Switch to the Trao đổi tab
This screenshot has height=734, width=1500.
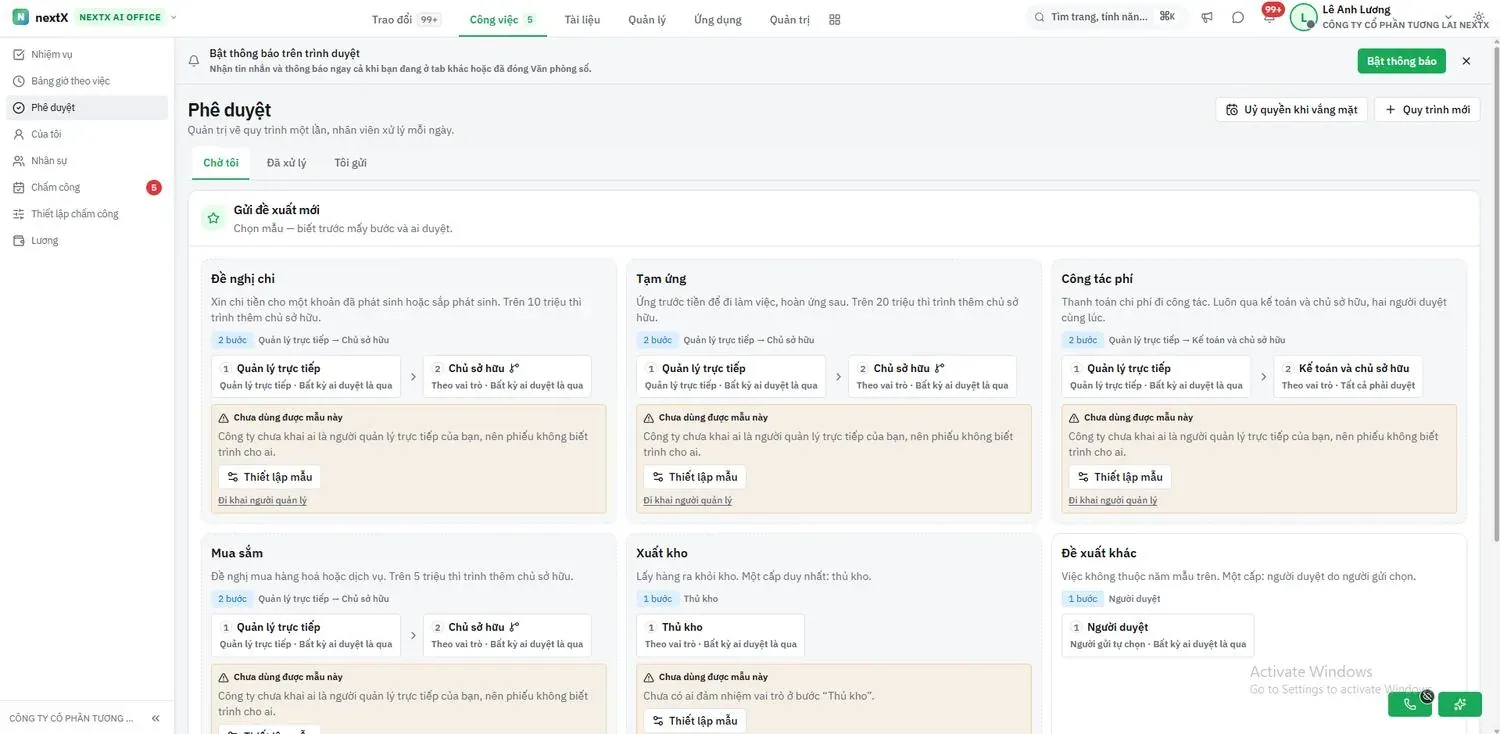pyautogui.click(x=404, y=19)
